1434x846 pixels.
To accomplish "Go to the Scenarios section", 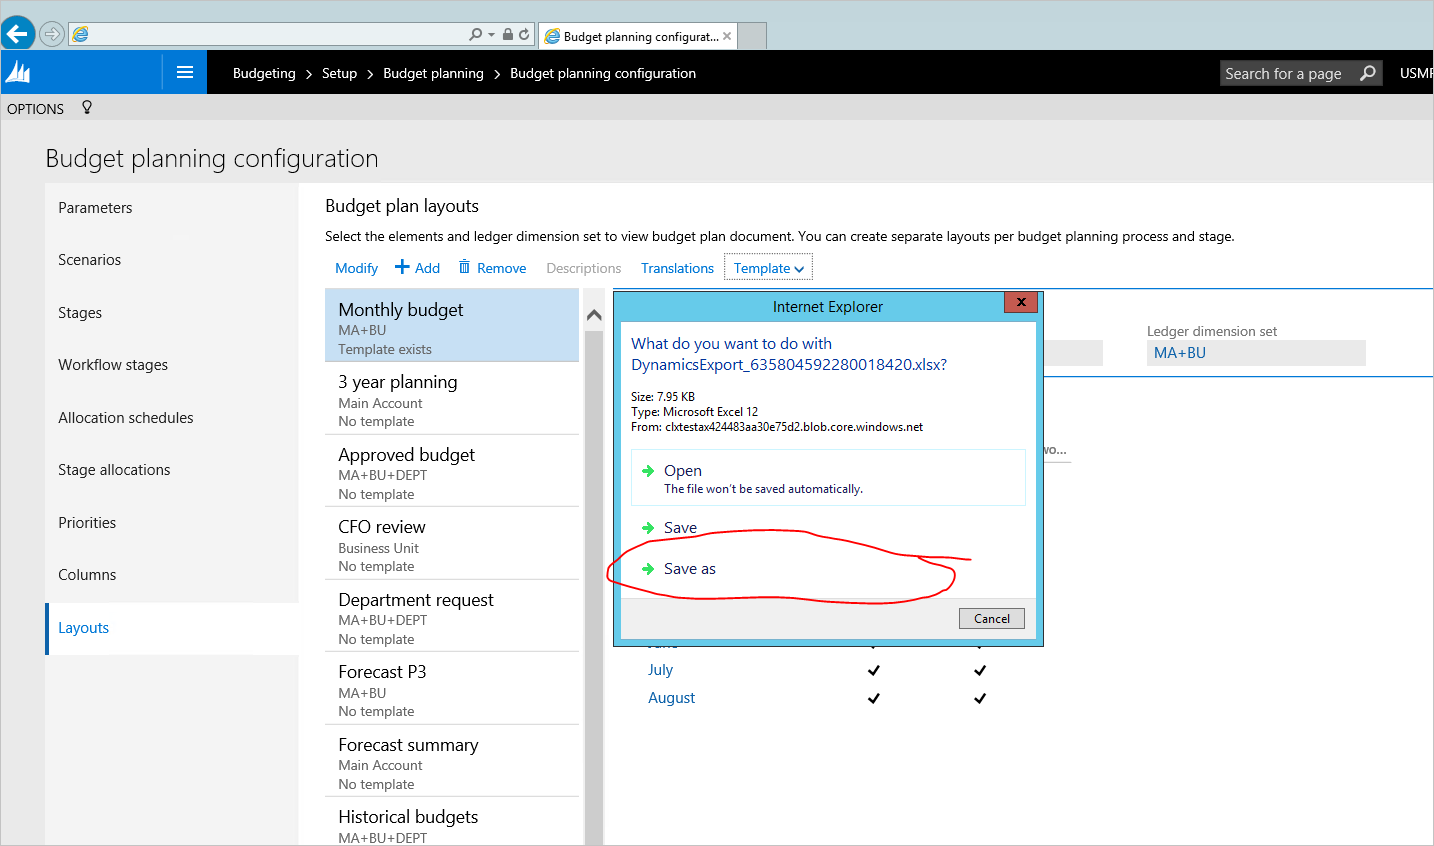I will (x=90, y=260).
